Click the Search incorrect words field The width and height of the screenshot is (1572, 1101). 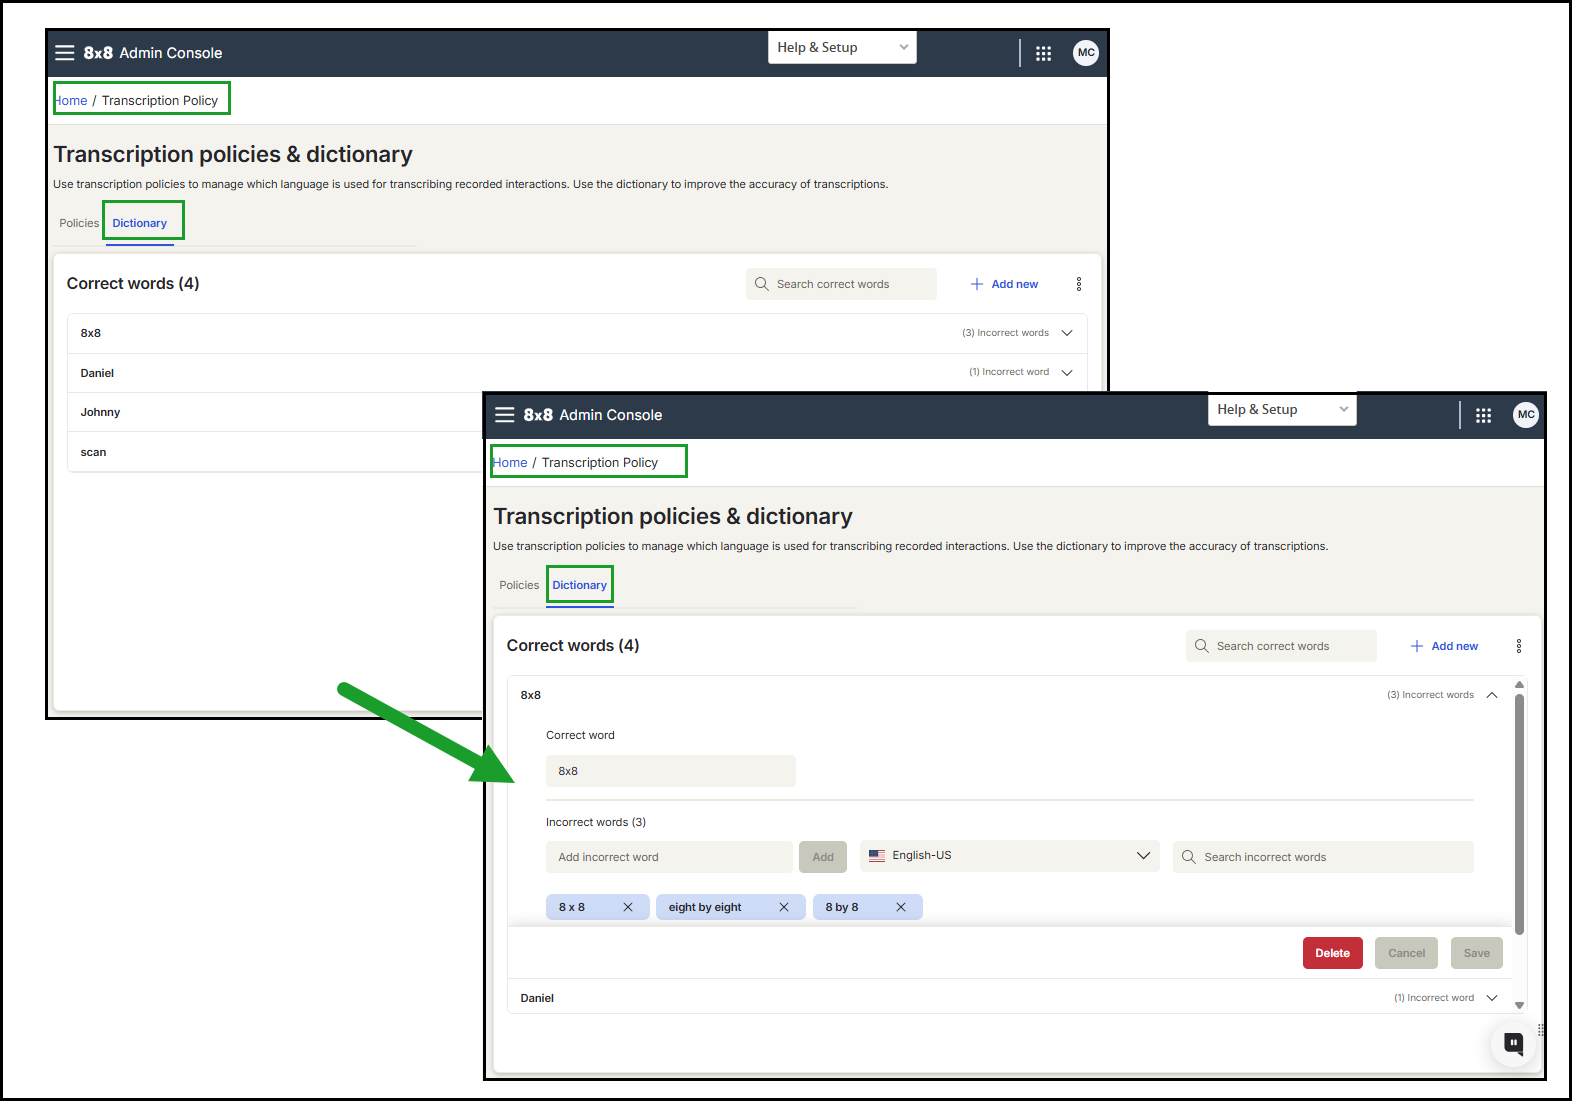[1323, 857]
